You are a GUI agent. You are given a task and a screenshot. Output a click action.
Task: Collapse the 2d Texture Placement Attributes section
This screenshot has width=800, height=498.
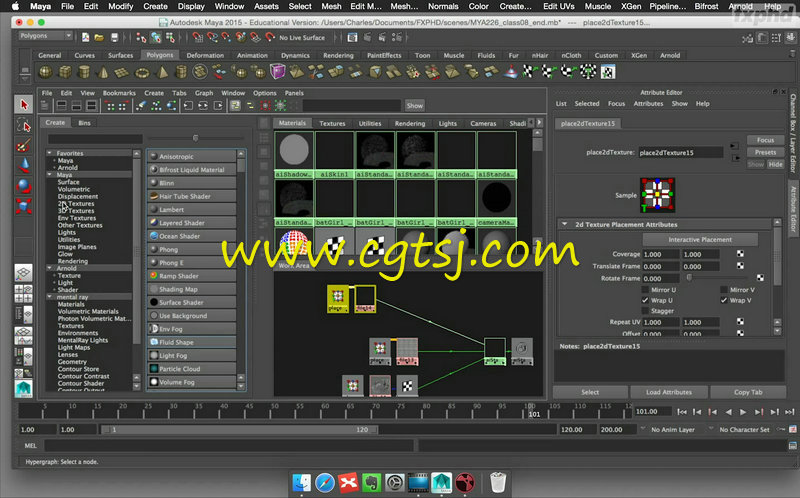pyautogui.click(x=565, y=224)
